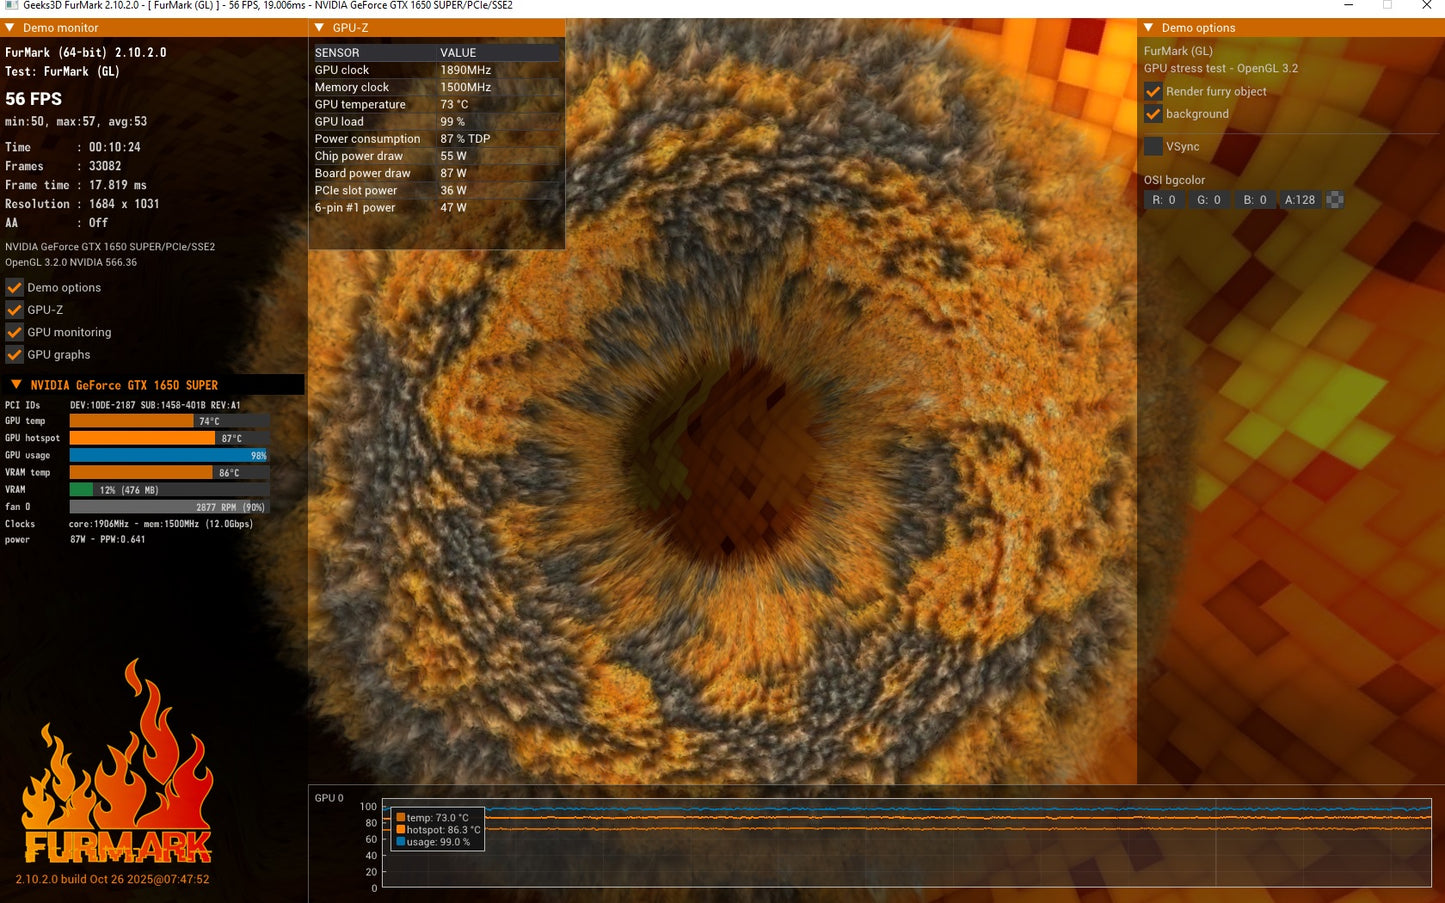Select the Memory clock 1500MHz row

[436, 87]
